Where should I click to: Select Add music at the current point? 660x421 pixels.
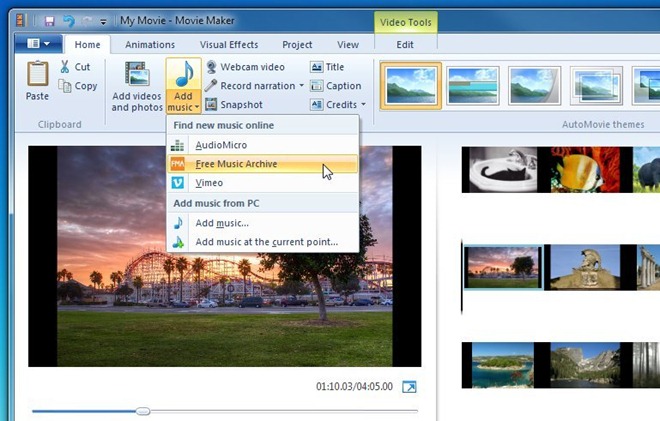point(266,242)
